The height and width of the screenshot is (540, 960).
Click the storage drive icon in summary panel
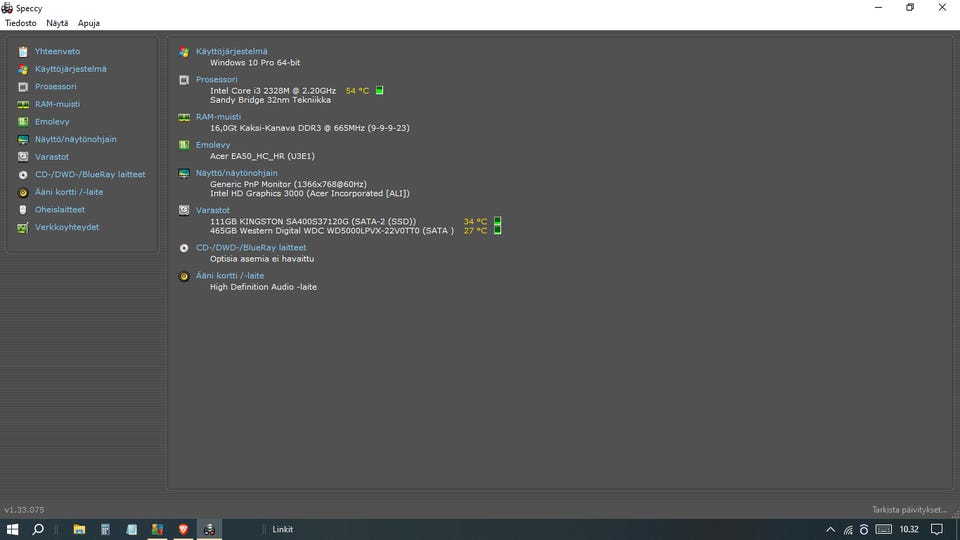184,210
